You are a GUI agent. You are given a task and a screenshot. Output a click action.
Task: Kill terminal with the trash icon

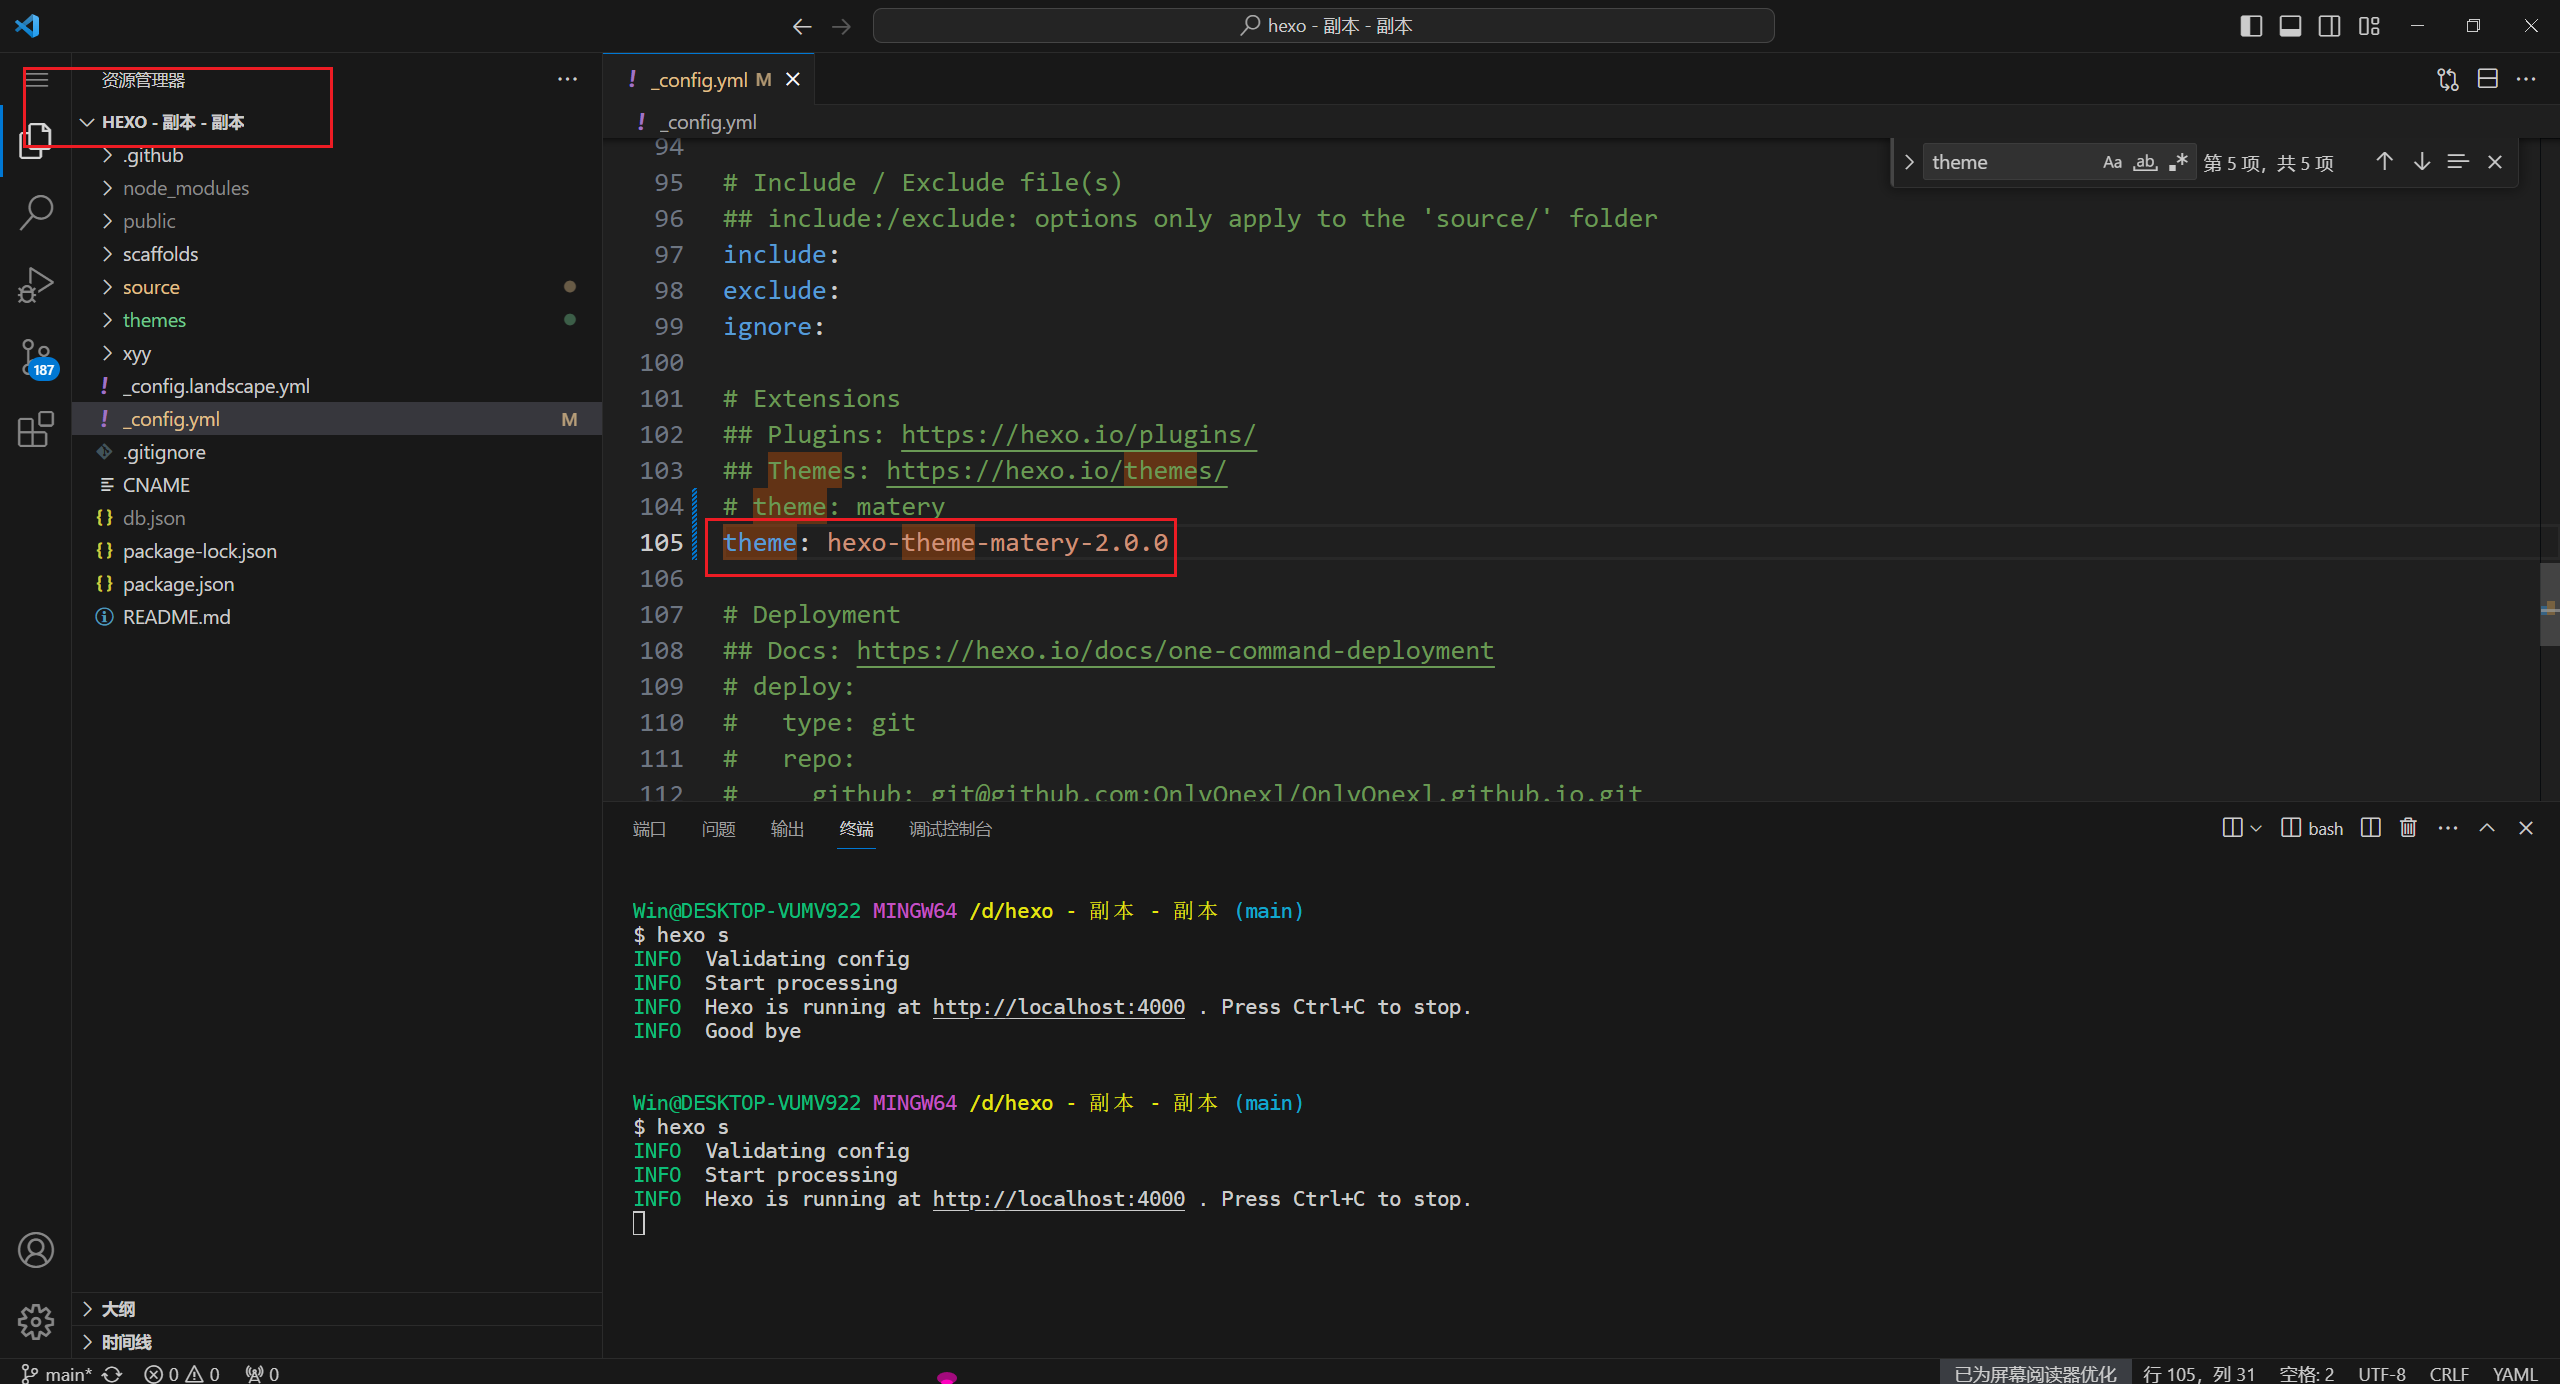(x=2408, y=828)
